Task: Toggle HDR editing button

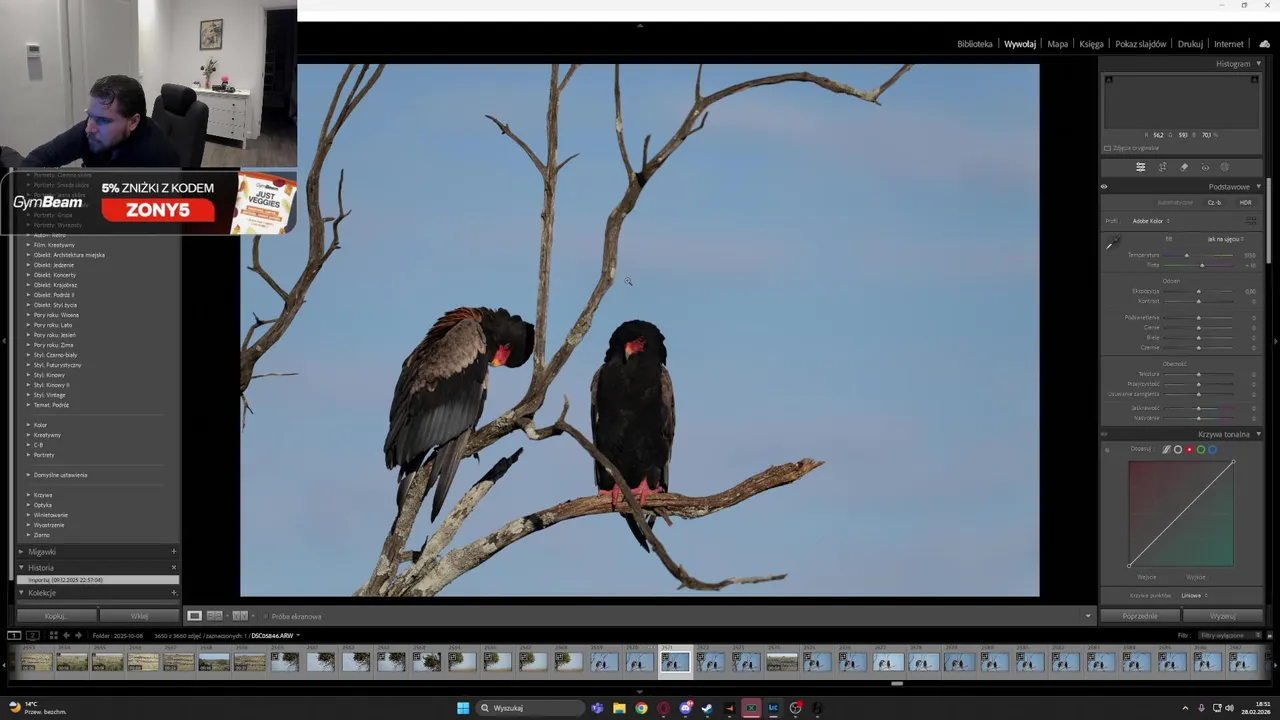Action: (x=1245, y=203)
